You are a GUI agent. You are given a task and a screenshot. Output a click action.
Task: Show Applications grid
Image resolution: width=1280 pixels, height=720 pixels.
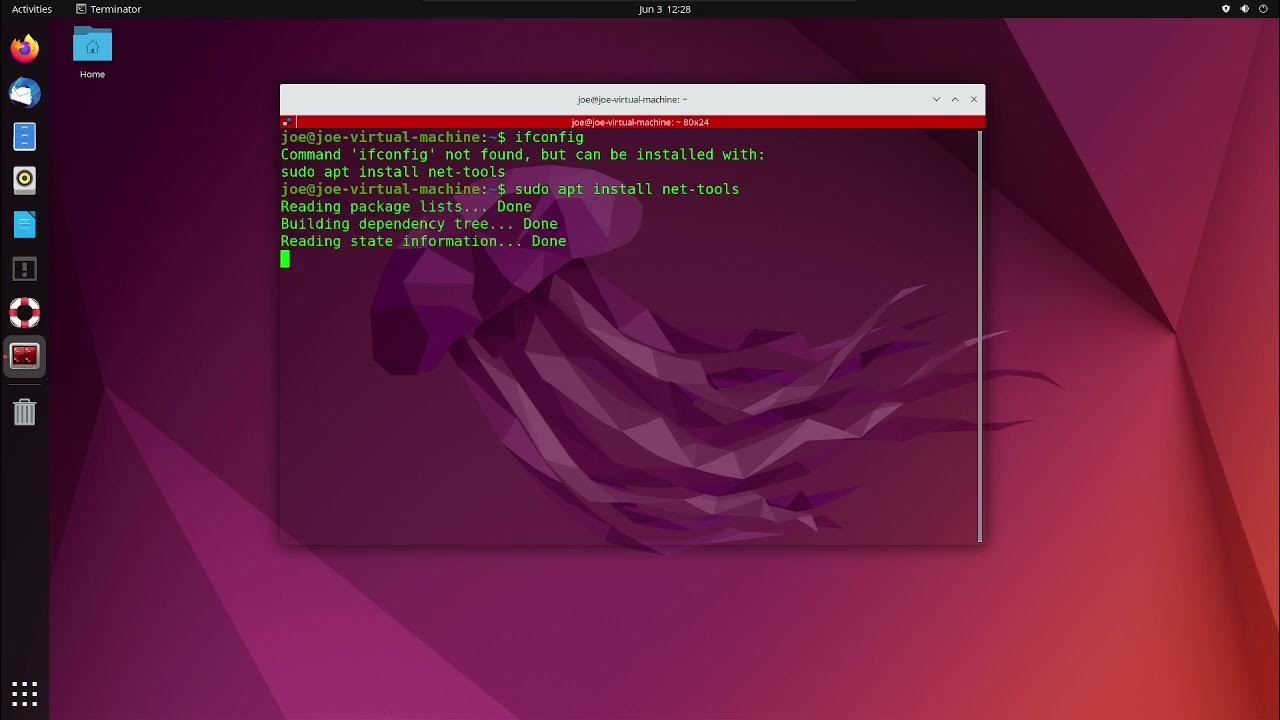point(24,693)
